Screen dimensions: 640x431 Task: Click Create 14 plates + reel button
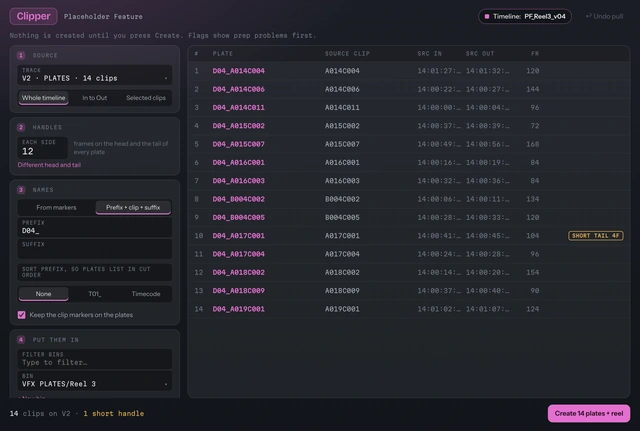point(589,413)
